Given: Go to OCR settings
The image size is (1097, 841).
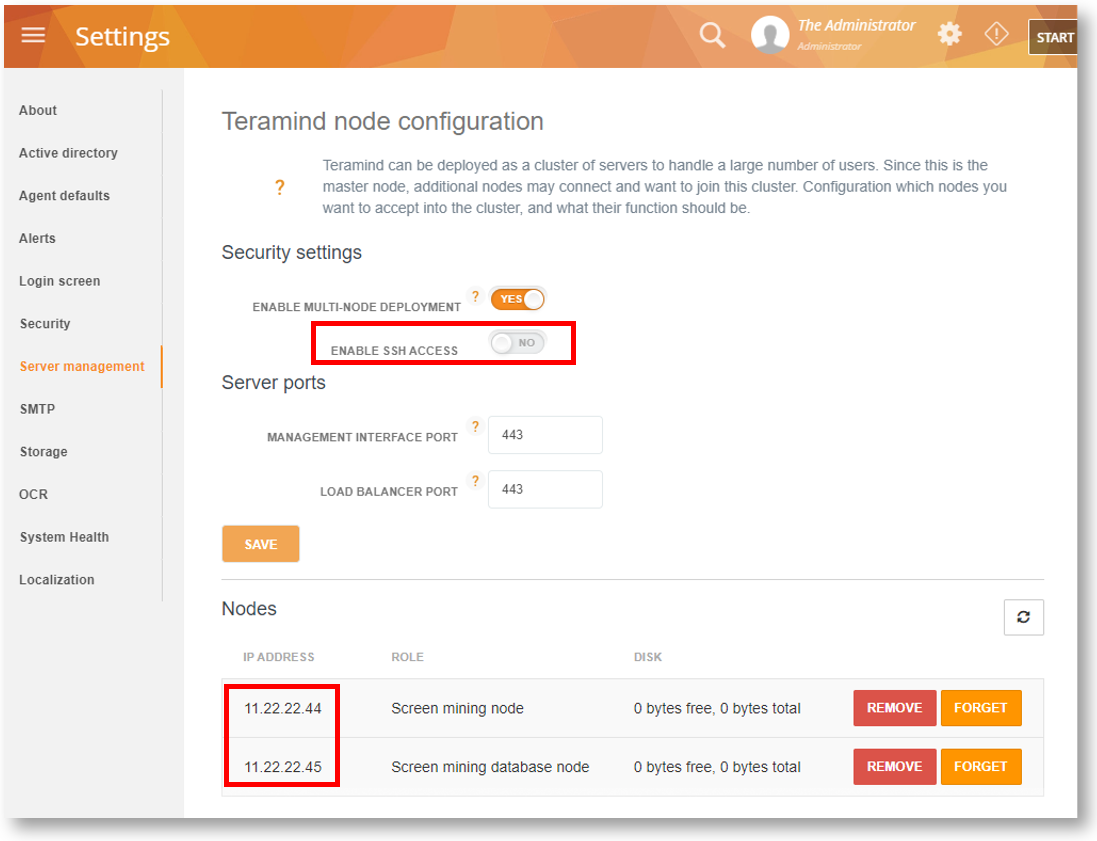Looking at the screenshot, I should pyautogui.click(x=34, y=495).
